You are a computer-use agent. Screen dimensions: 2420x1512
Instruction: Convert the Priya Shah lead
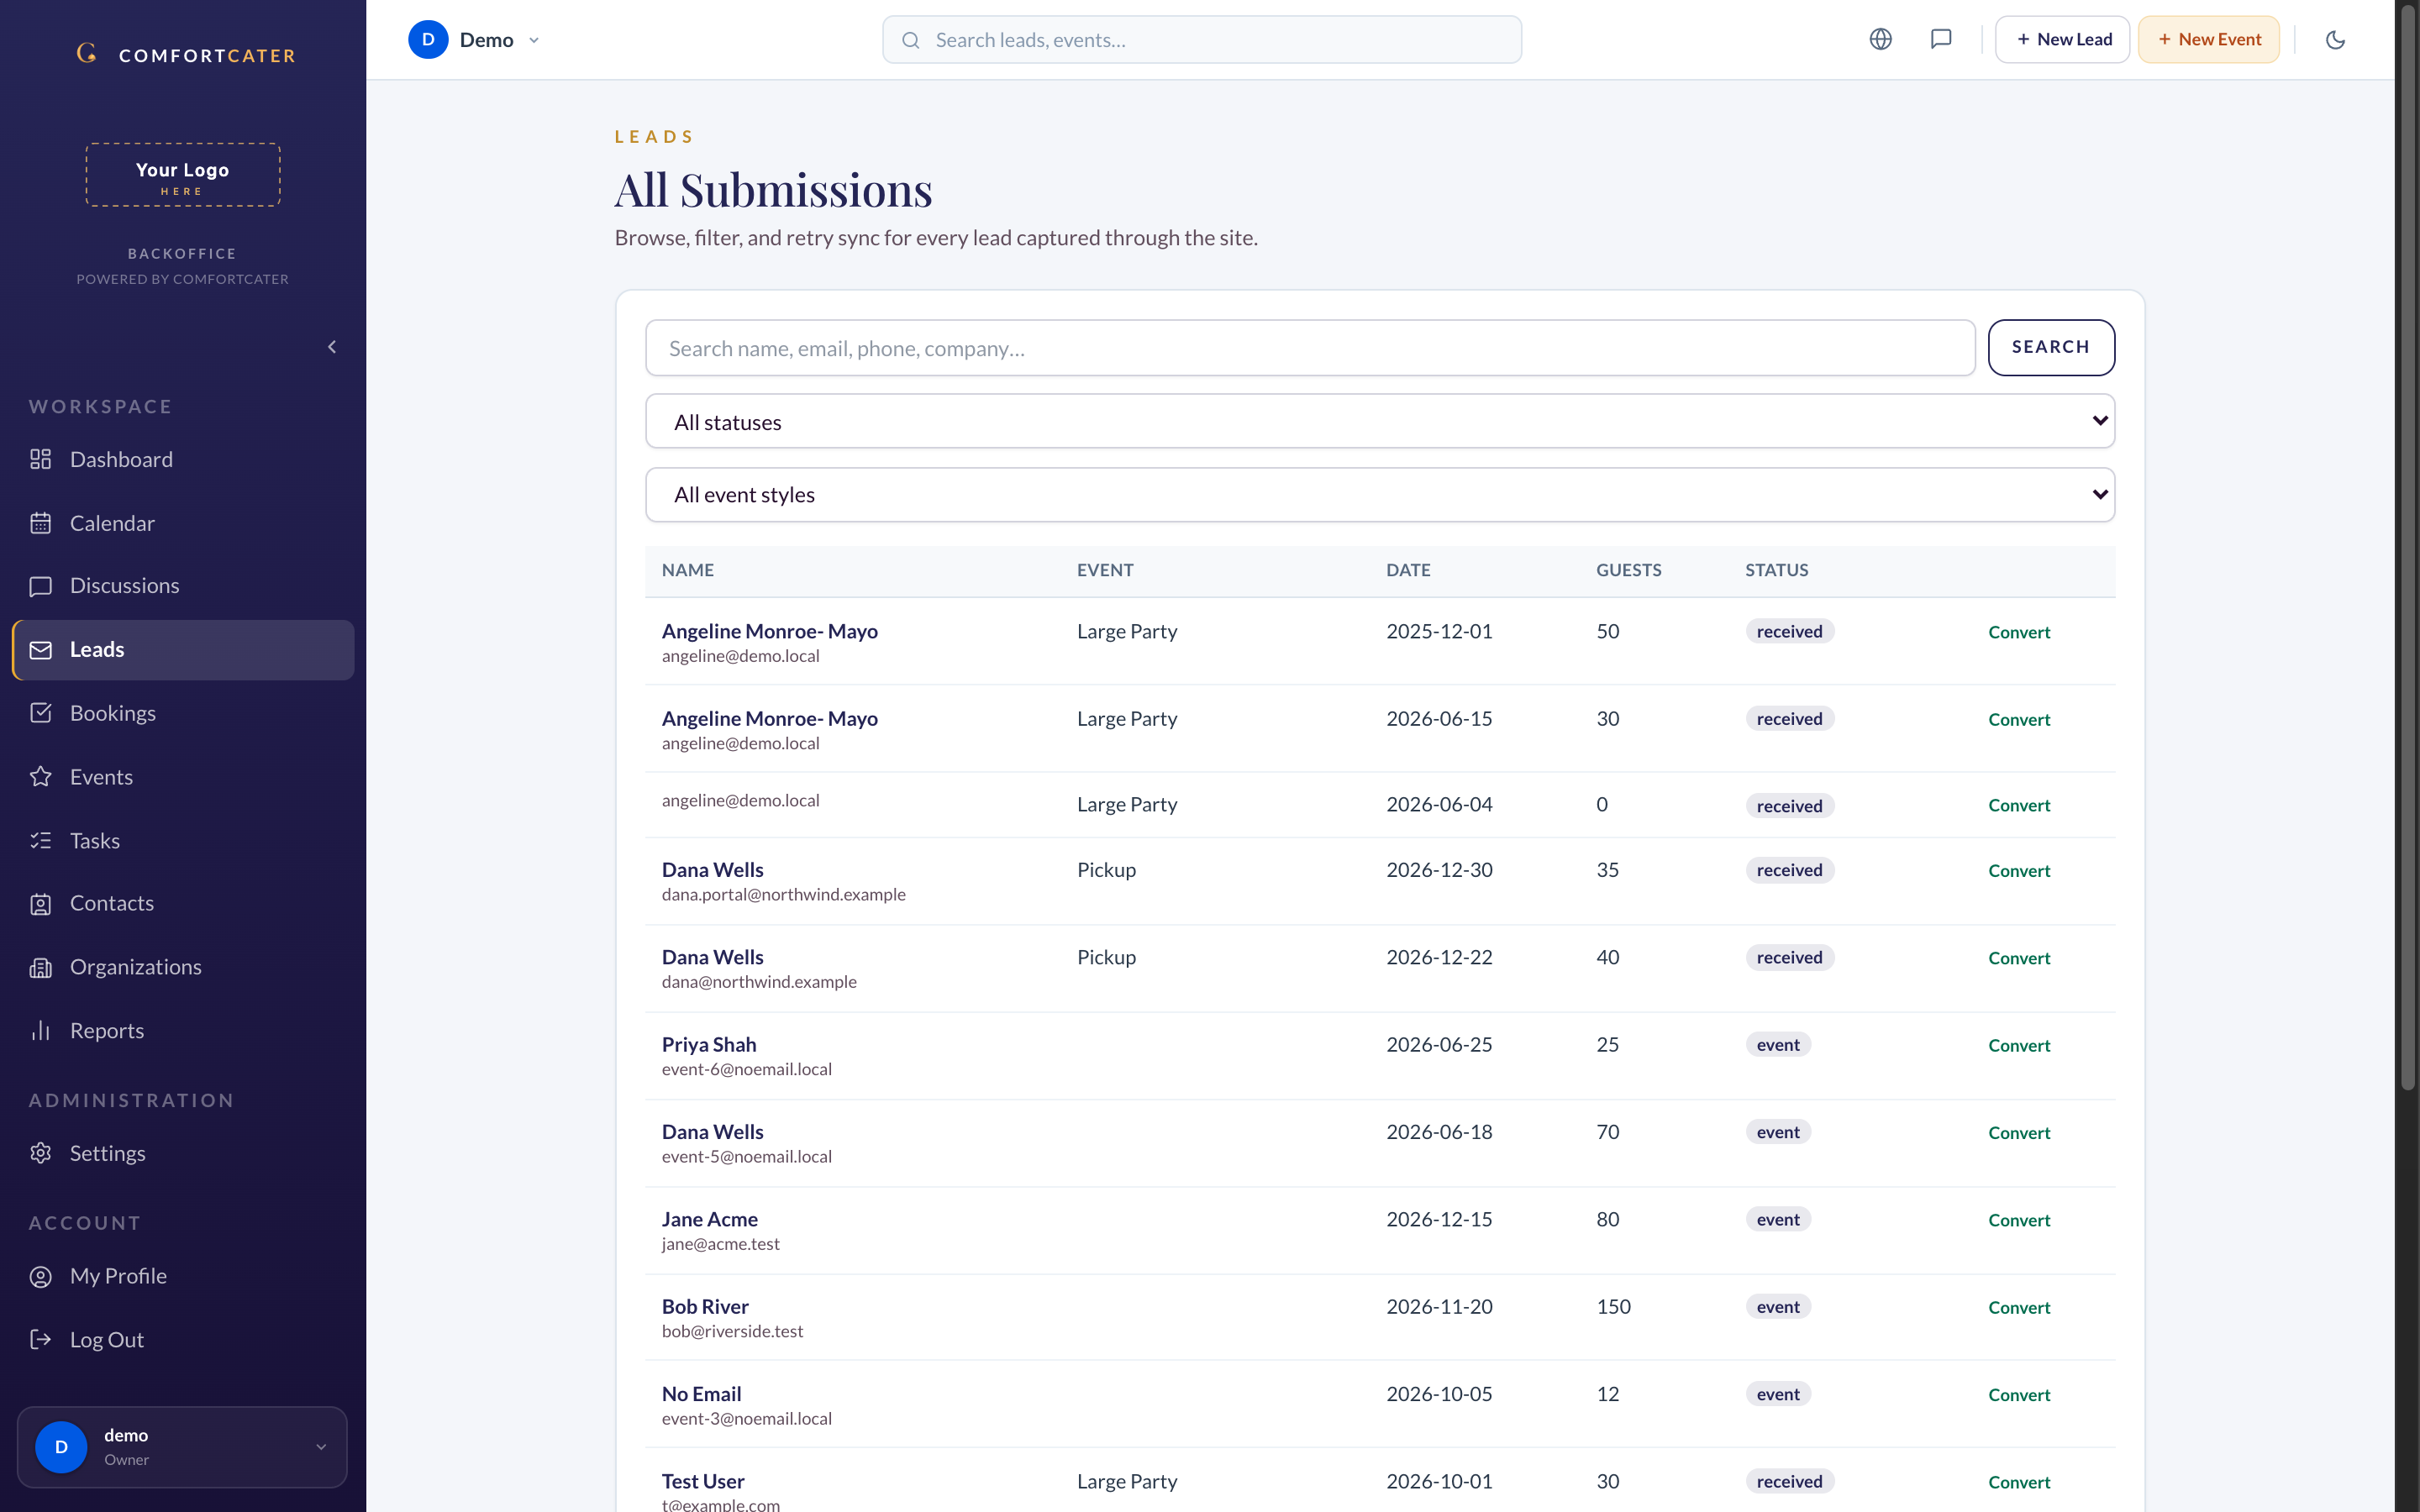2018,1045
